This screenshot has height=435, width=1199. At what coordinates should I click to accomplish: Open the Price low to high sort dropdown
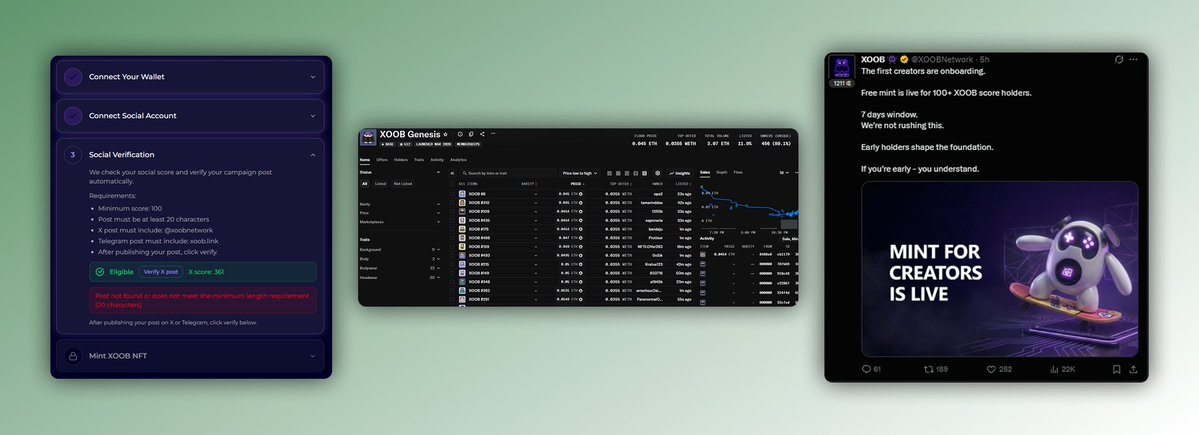tap(580, 174)
